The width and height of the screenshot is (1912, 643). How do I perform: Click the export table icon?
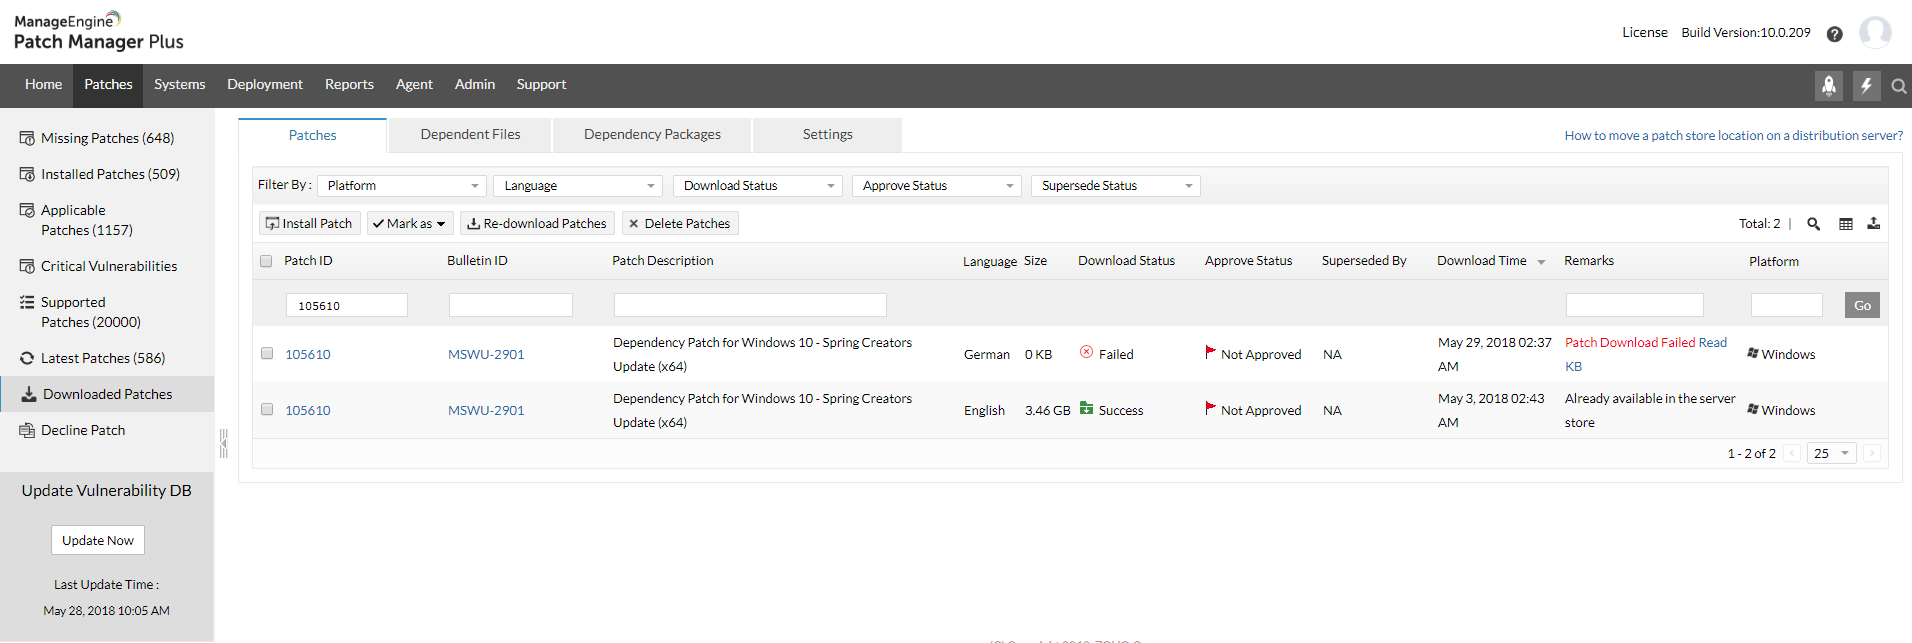[x=1873, y=223]
